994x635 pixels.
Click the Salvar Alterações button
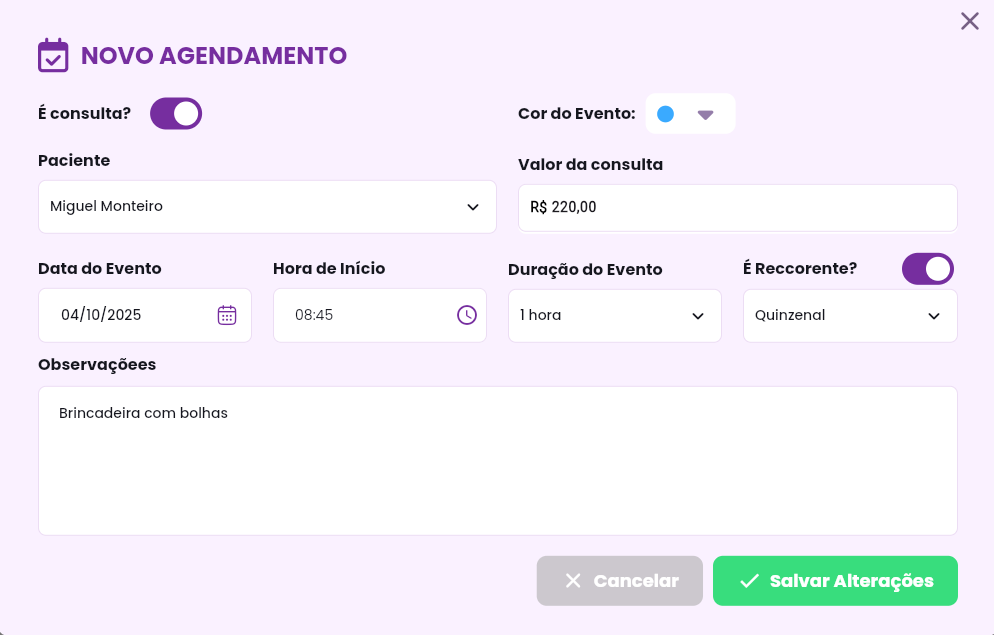point(835,581)
